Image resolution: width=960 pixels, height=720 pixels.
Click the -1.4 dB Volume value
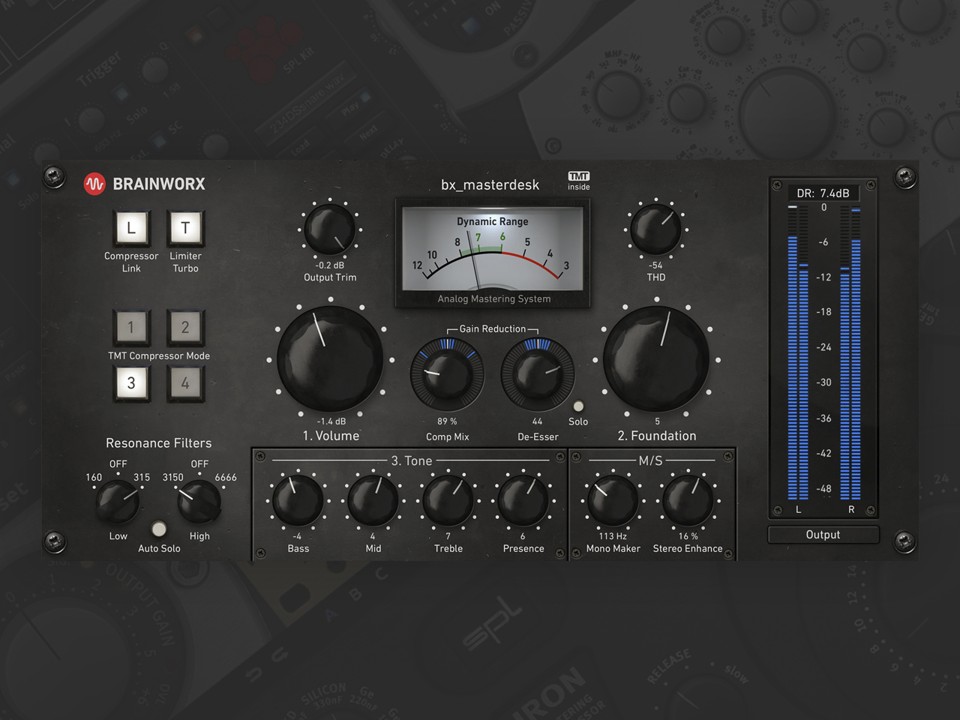(x=331, y=421)
